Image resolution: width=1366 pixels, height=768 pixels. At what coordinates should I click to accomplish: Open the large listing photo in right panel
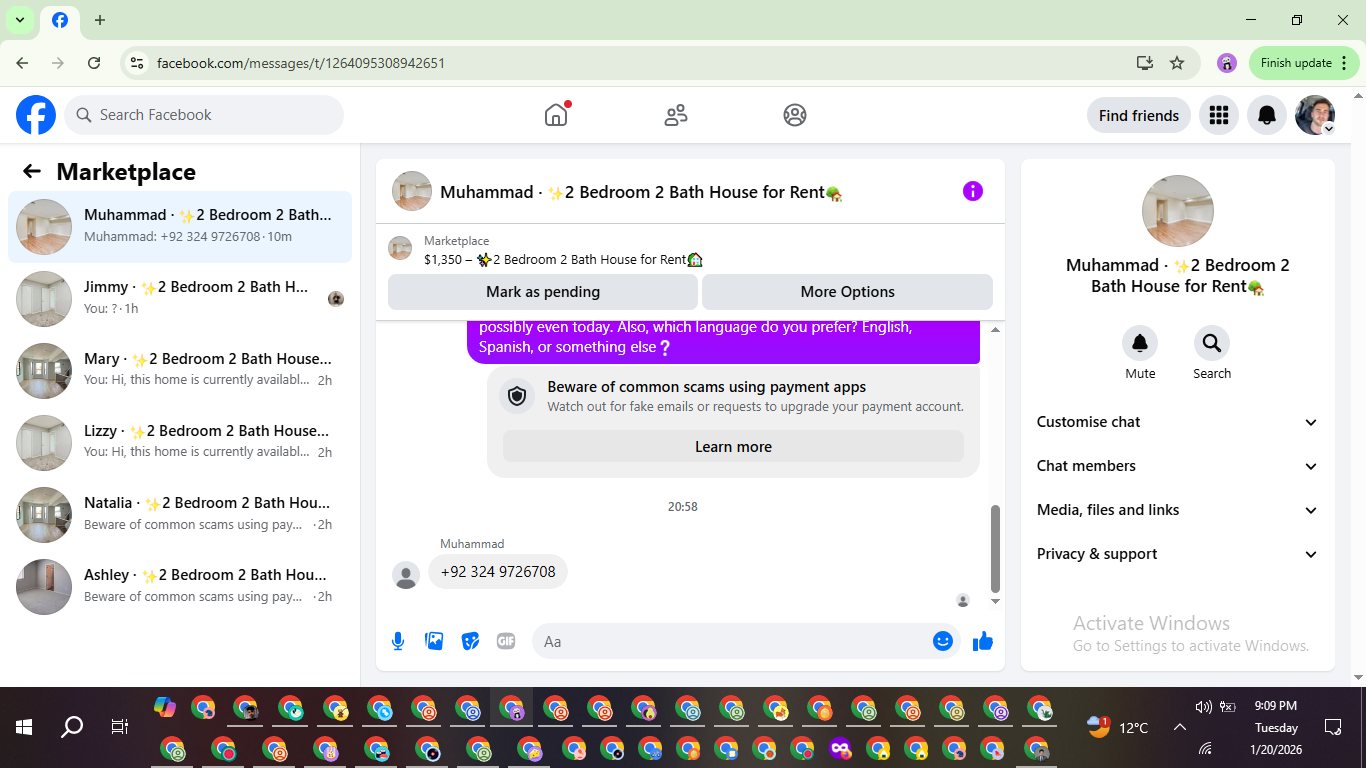[1178, 211]
